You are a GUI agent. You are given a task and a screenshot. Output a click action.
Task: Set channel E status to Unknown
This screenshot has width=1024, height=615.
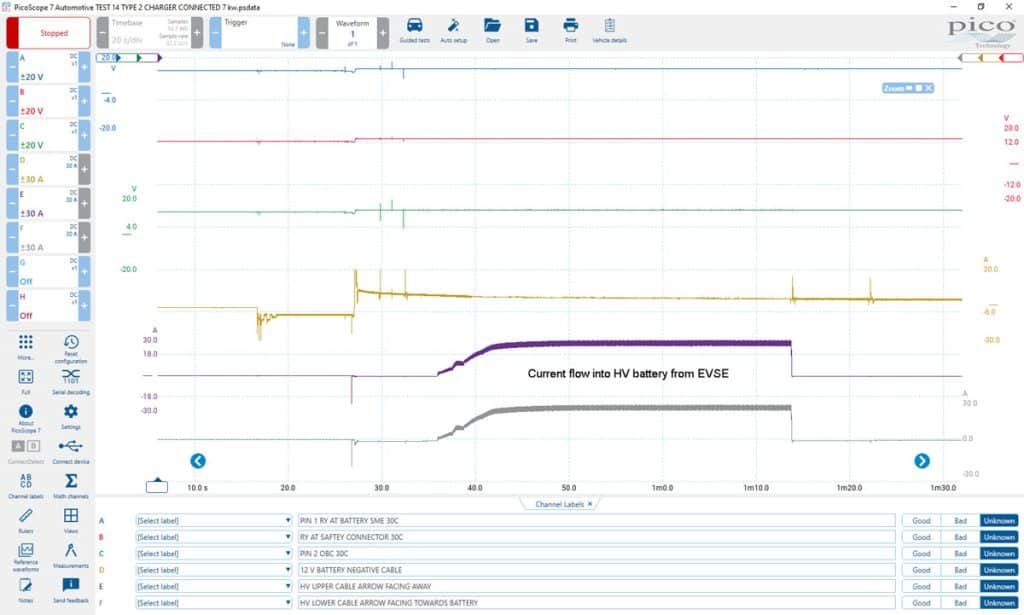click(999, 586)
